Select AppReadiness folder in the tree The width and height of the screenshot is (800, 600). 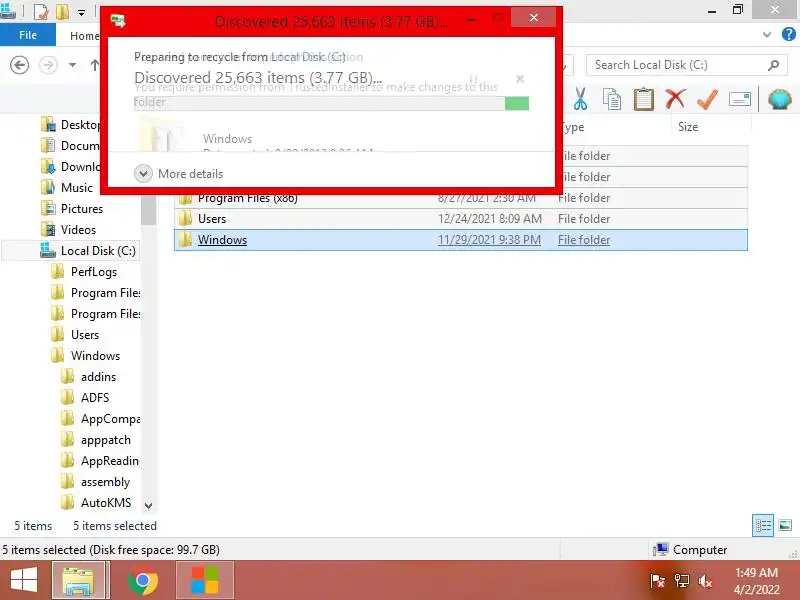pos(100,461)
